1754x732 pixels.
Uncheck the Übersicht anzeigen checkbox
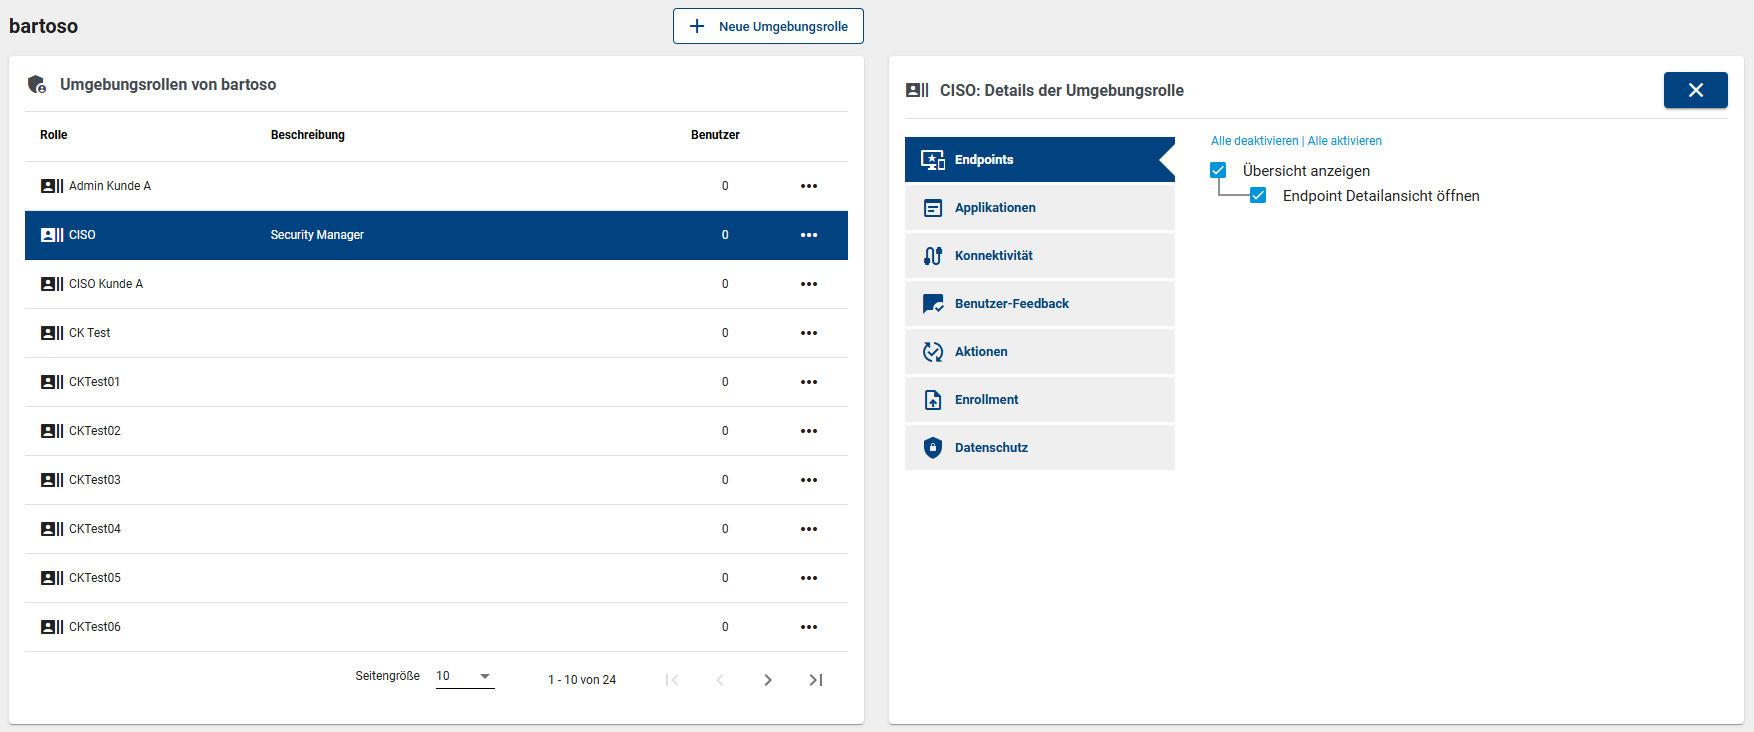point(1218,171)
